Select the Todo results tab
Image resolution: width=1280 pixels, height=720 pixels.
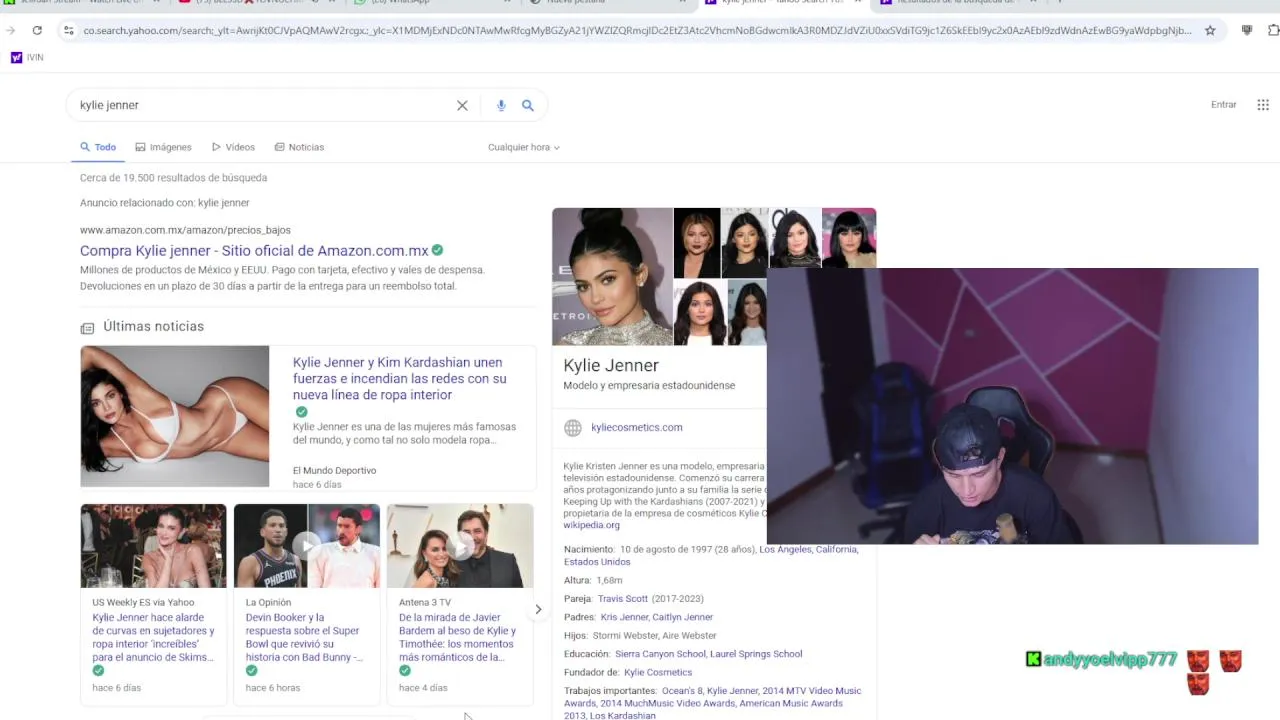pos(98,147)
